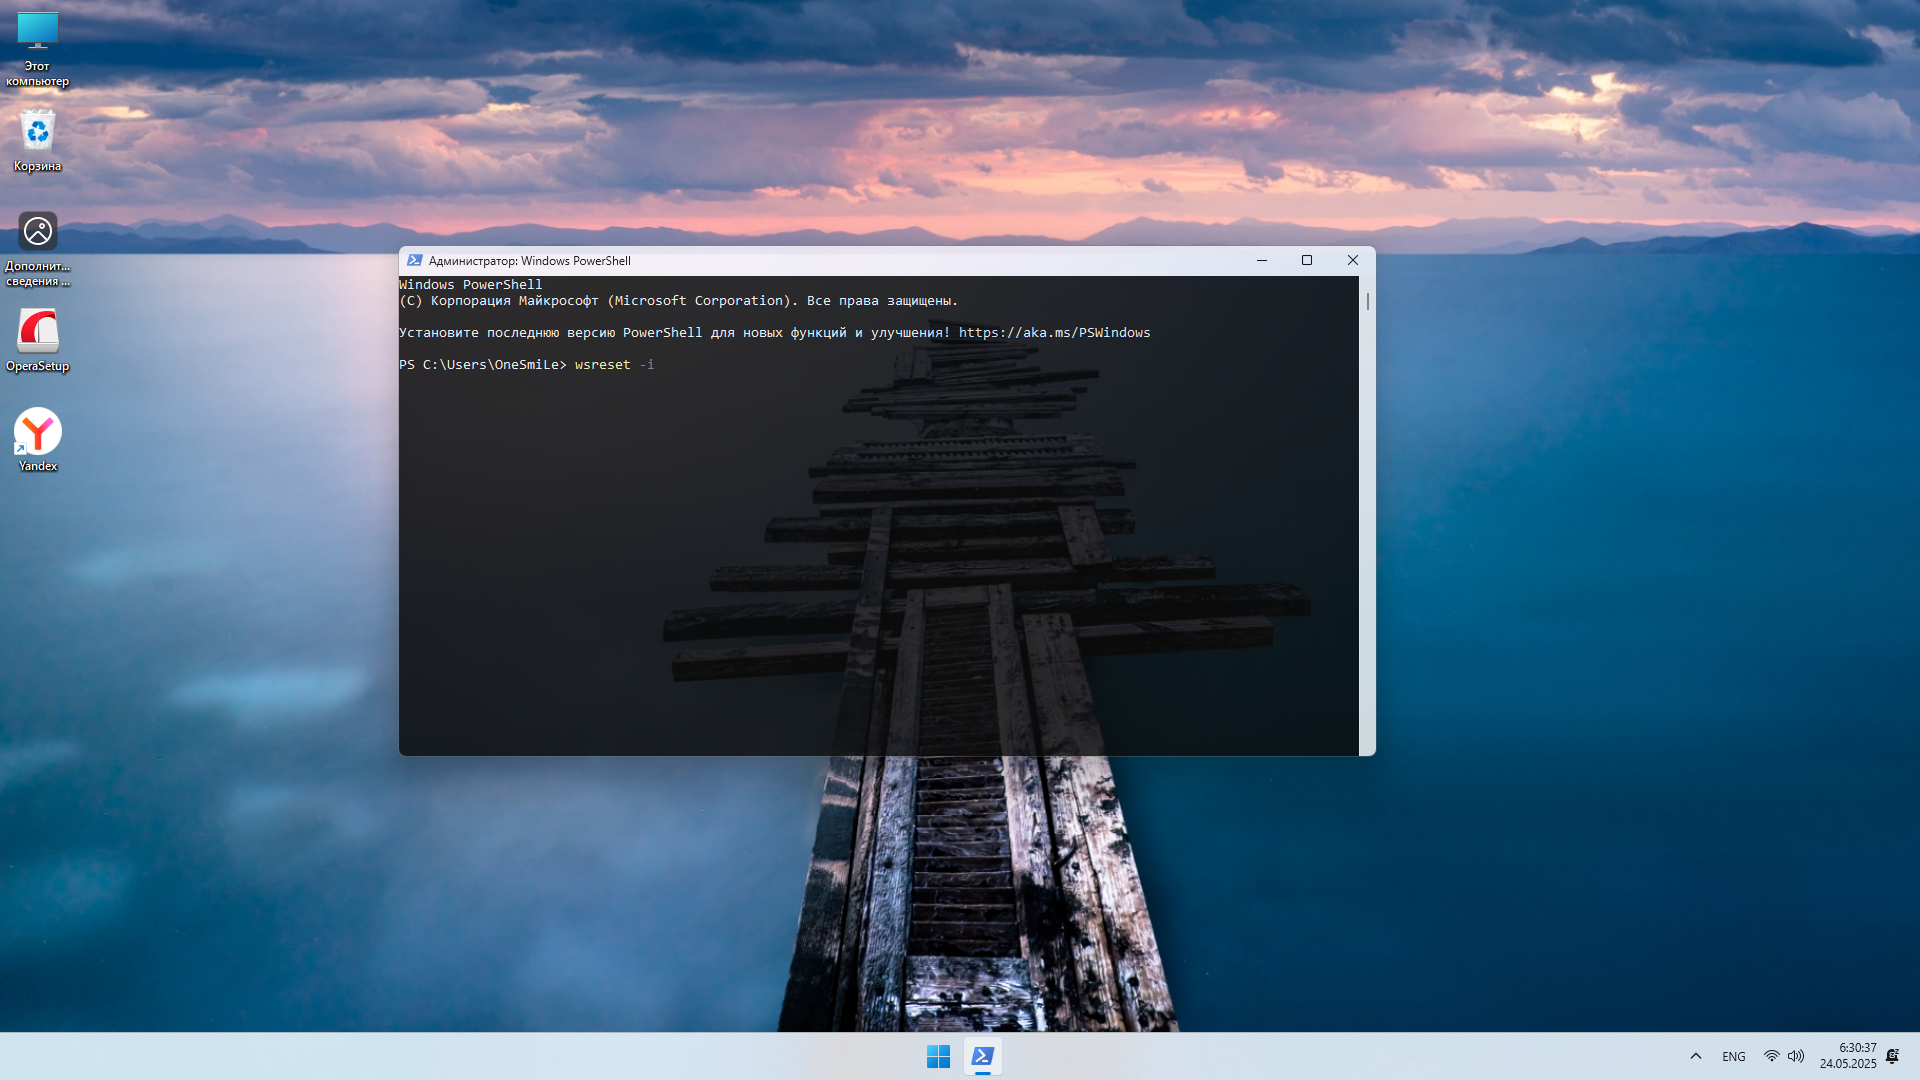Switch the ENG input language indicator
This screenshot has width=1920, height=1080.
(1734, 1056)
